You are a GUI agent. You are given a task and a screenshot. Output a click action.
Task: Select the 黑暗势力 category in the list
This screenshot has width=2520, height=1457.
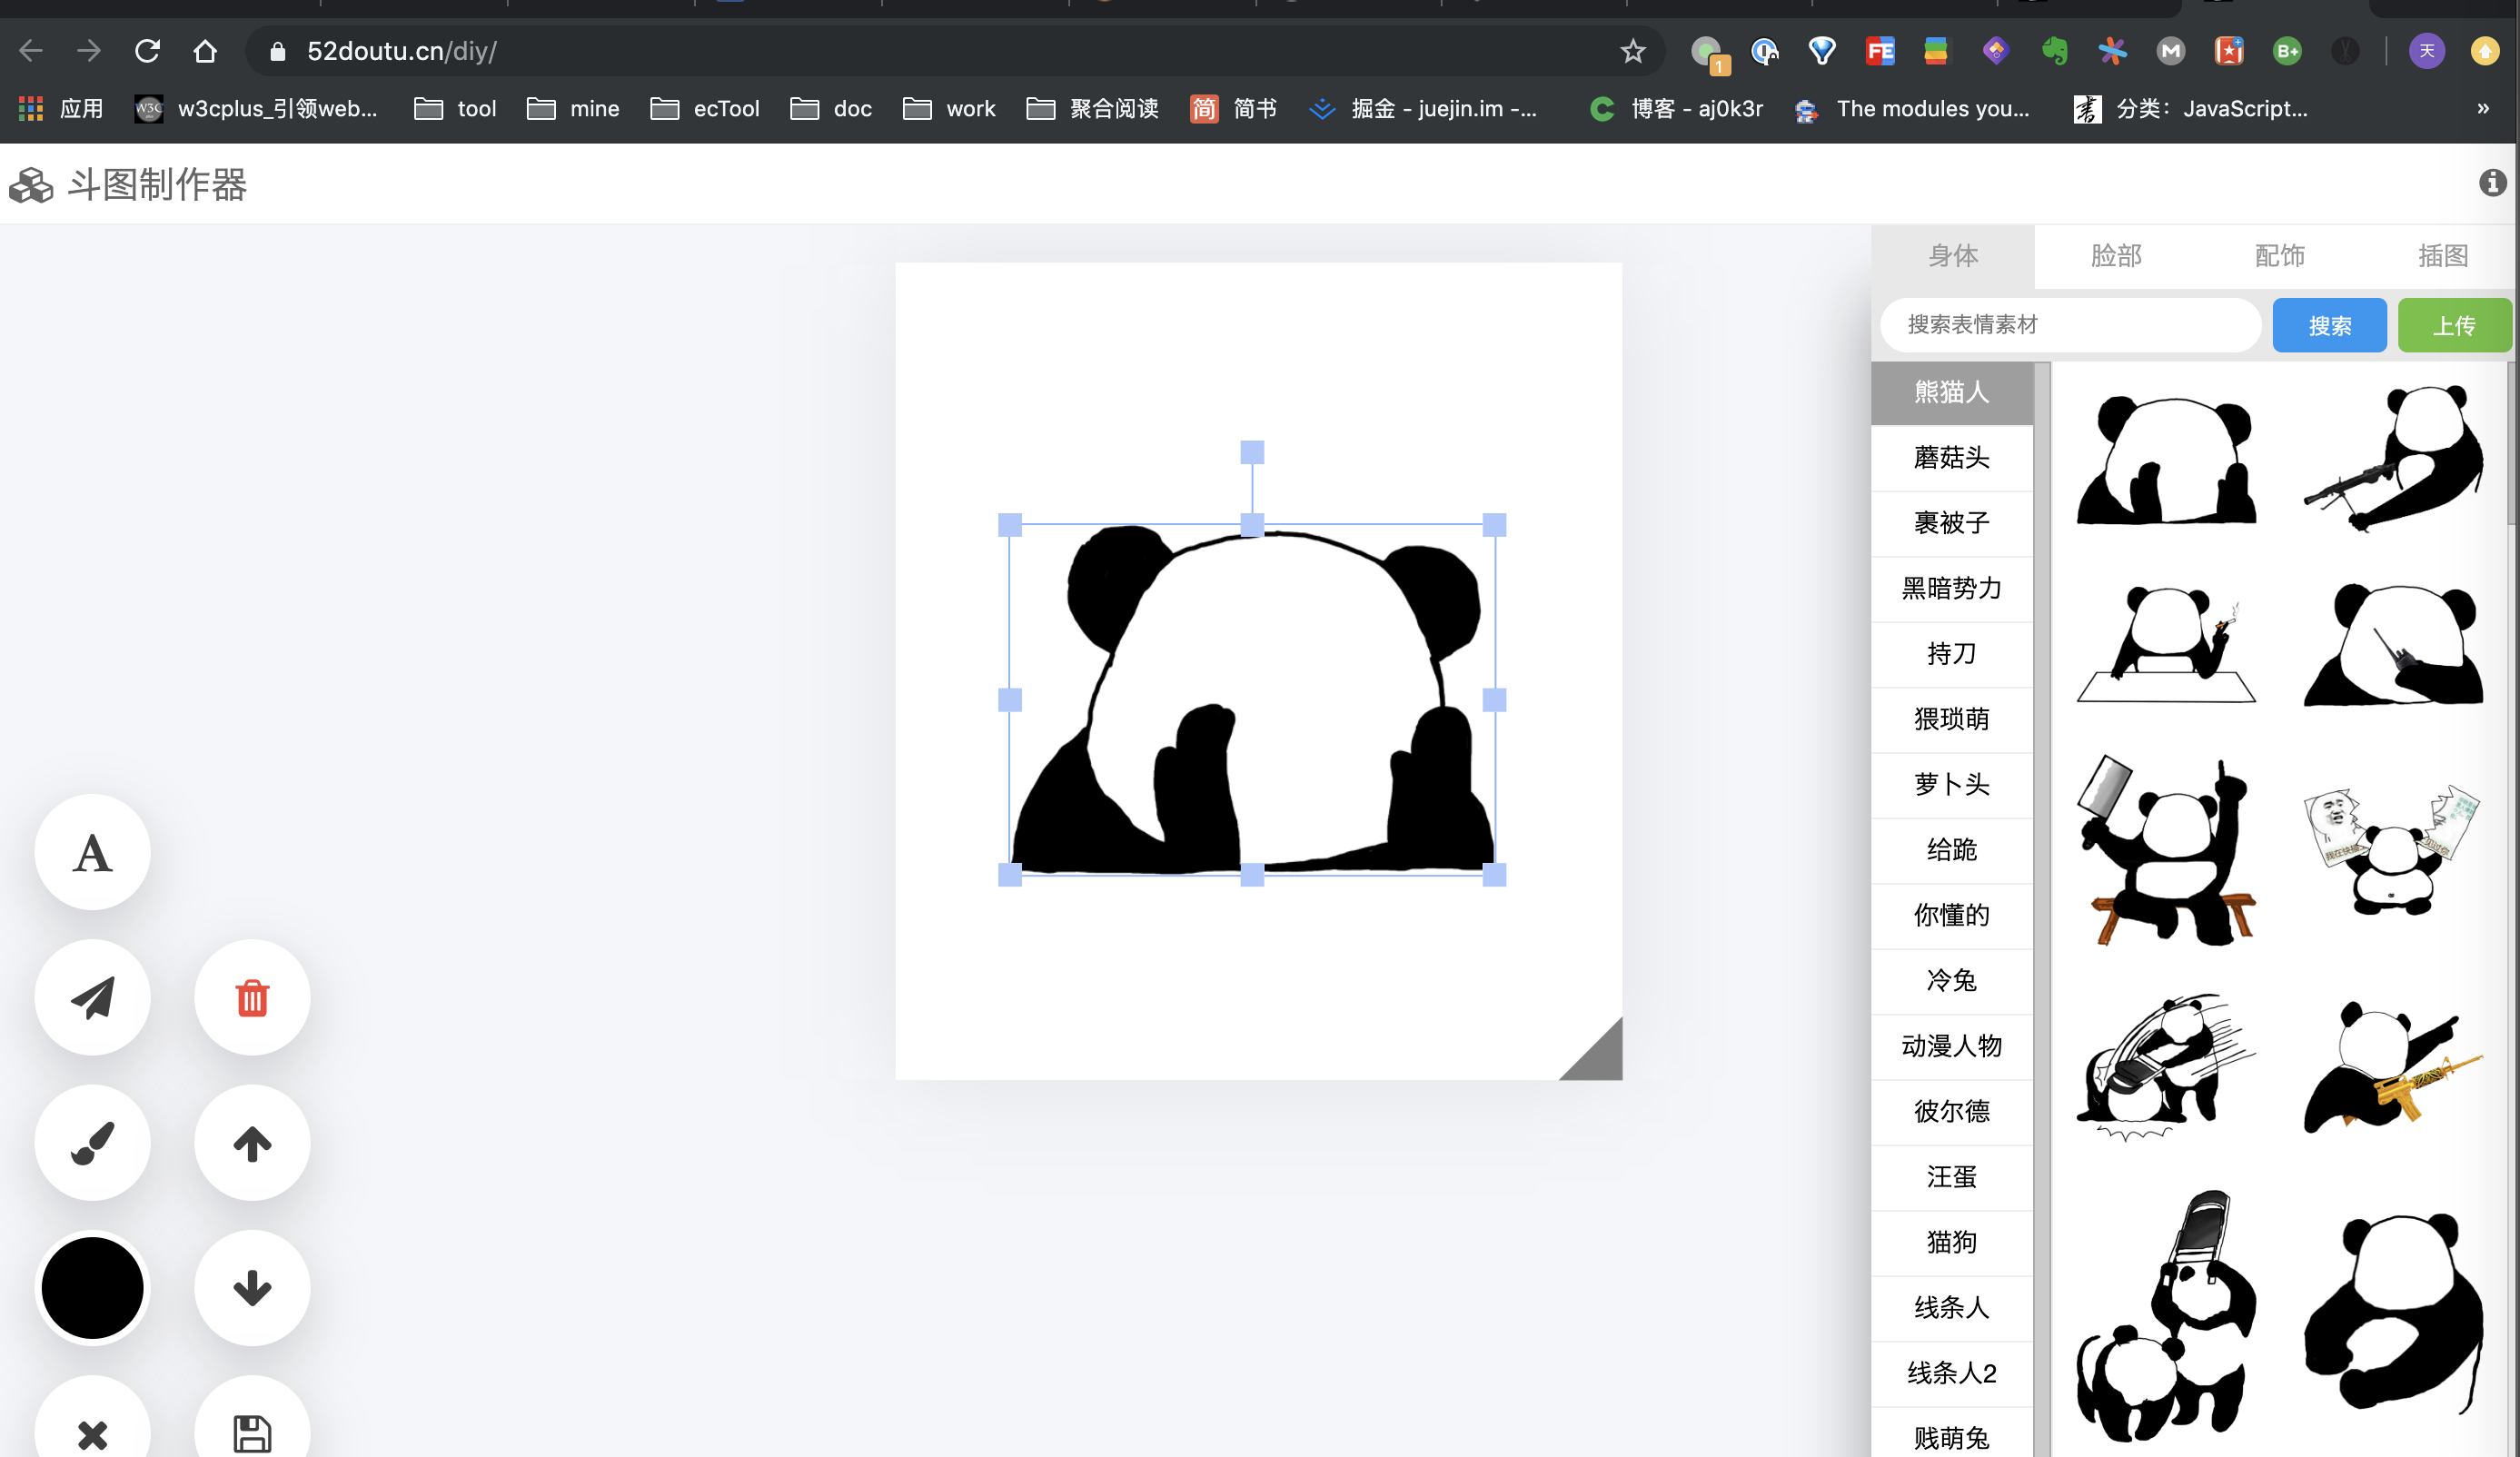click(1951, 588)
